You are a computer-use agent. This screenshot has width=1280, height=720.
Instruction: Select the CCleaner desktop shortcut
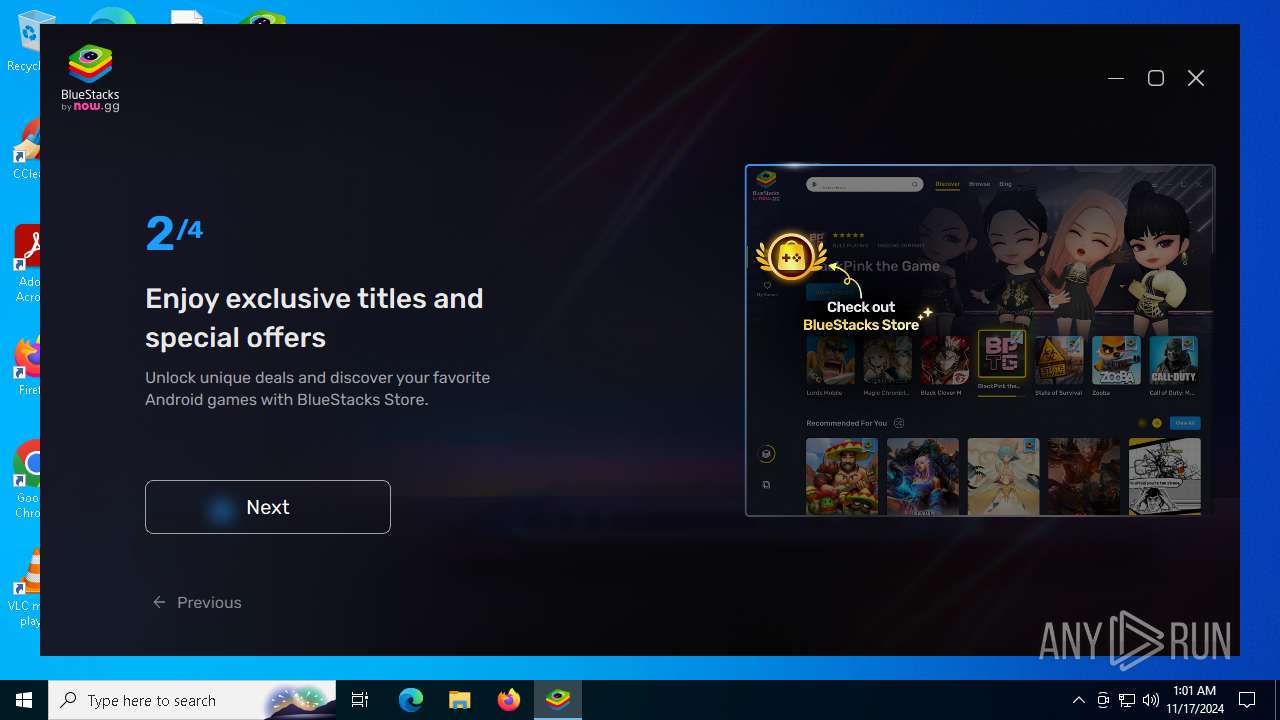coord(24,150)
